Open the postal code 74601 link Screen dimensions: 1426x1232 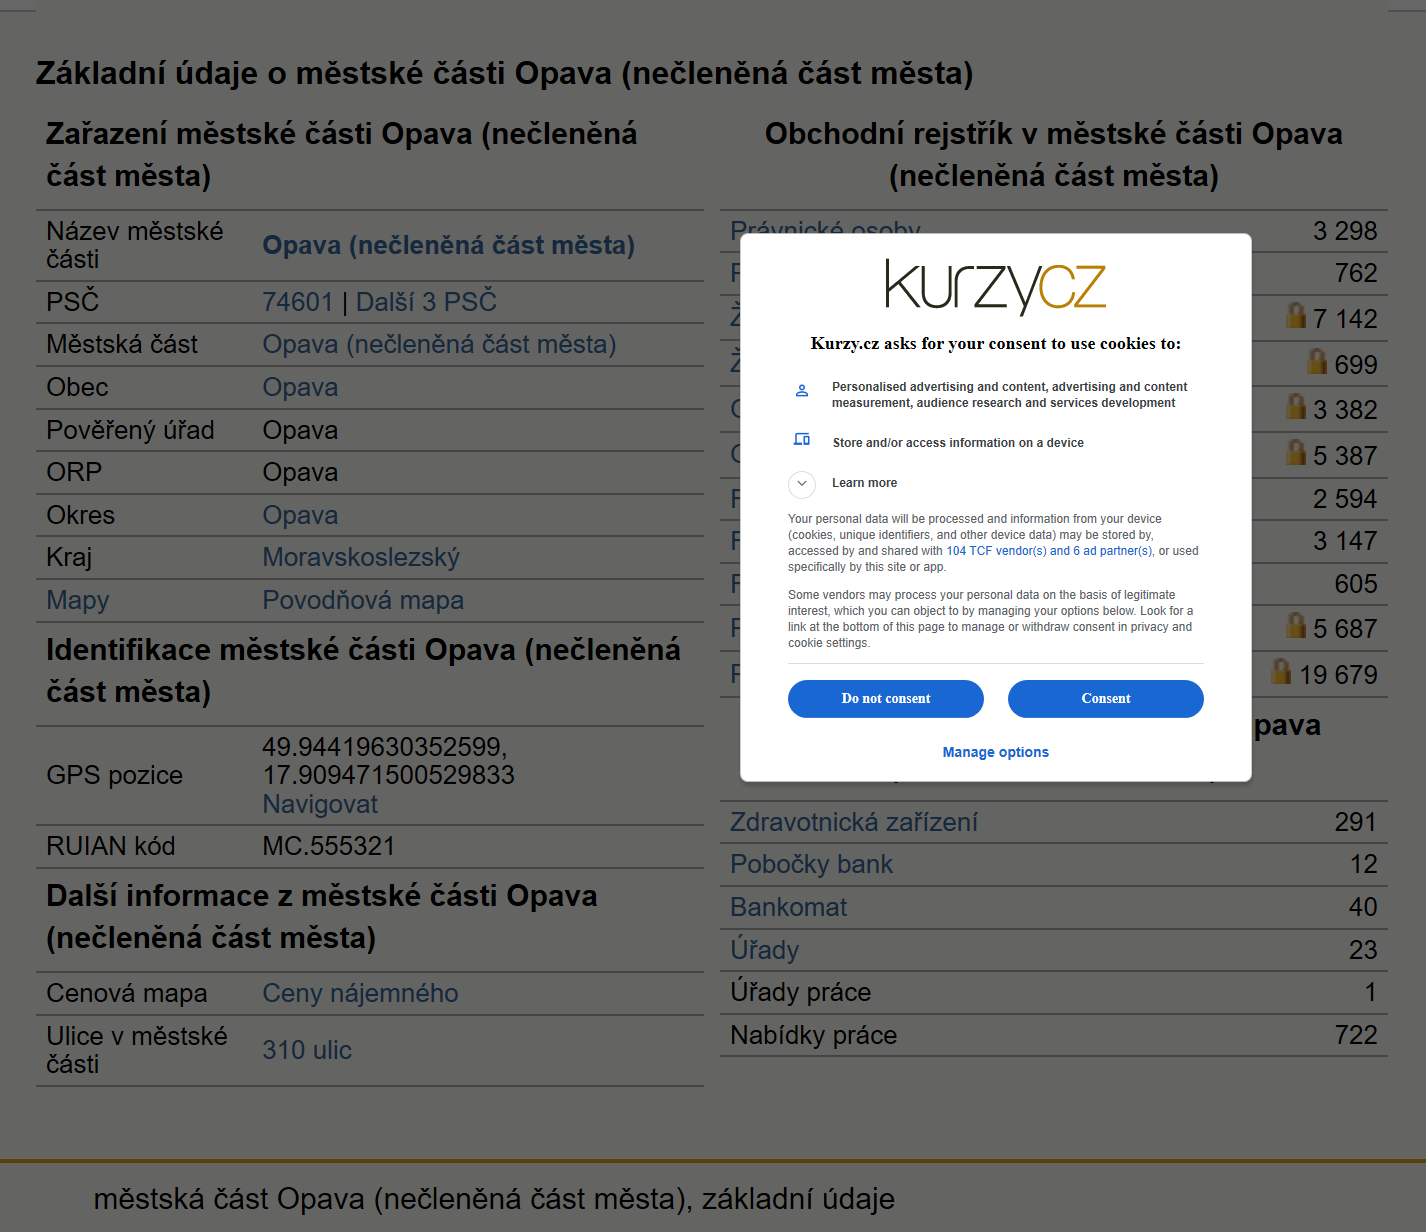click(x=298, y=302)
